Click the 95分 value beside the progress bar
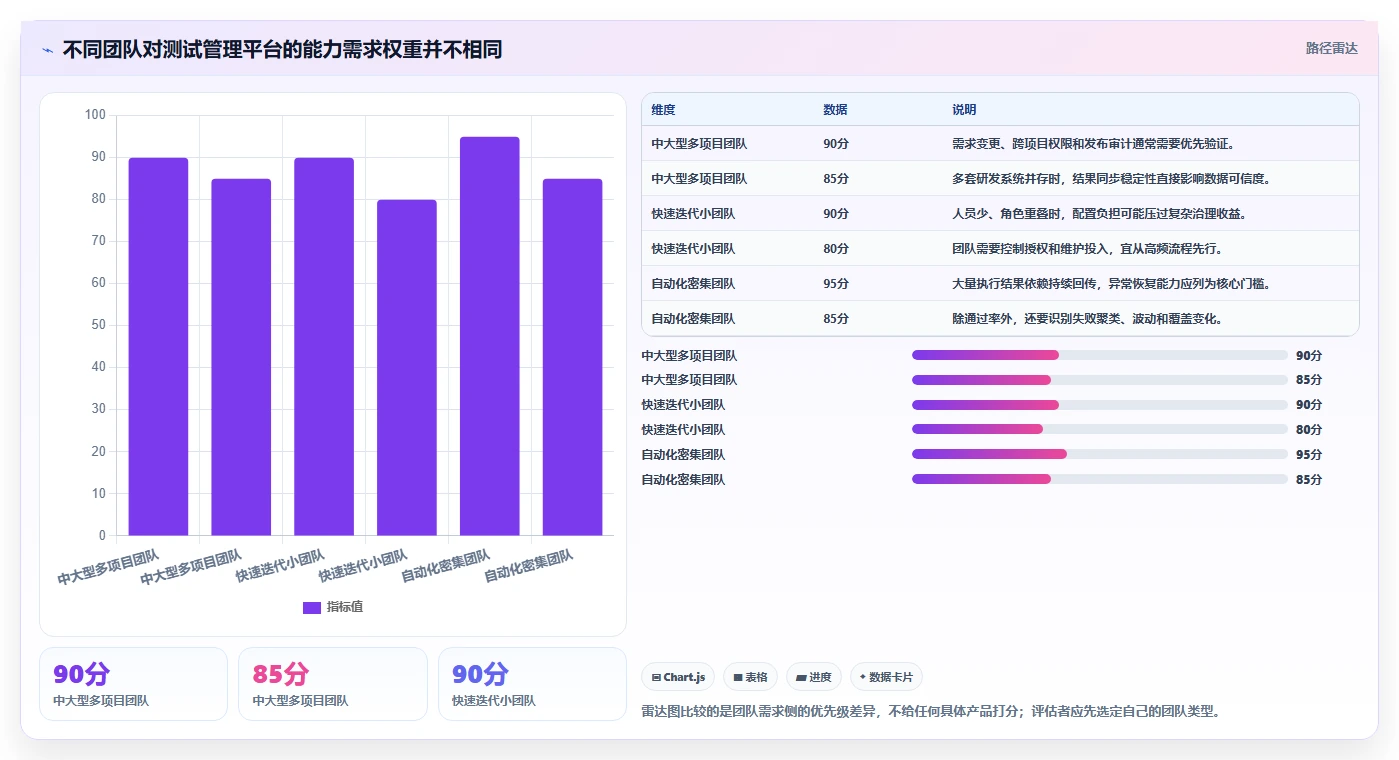Image resolution: width=1399 pixels, height=760 pixels. 1309,455
